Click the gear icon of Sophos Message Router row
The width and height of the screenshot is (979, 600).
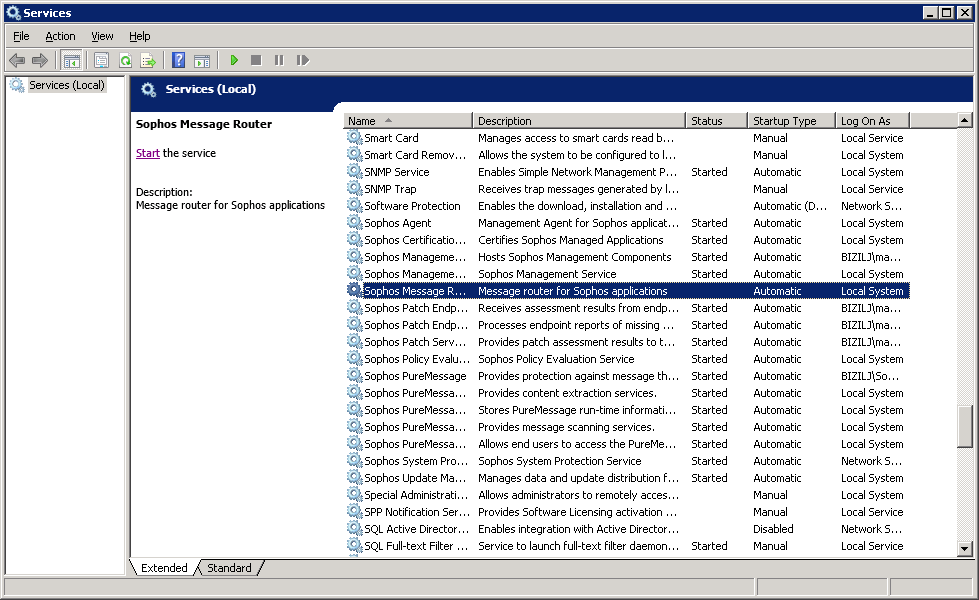(x=355, y=290)
